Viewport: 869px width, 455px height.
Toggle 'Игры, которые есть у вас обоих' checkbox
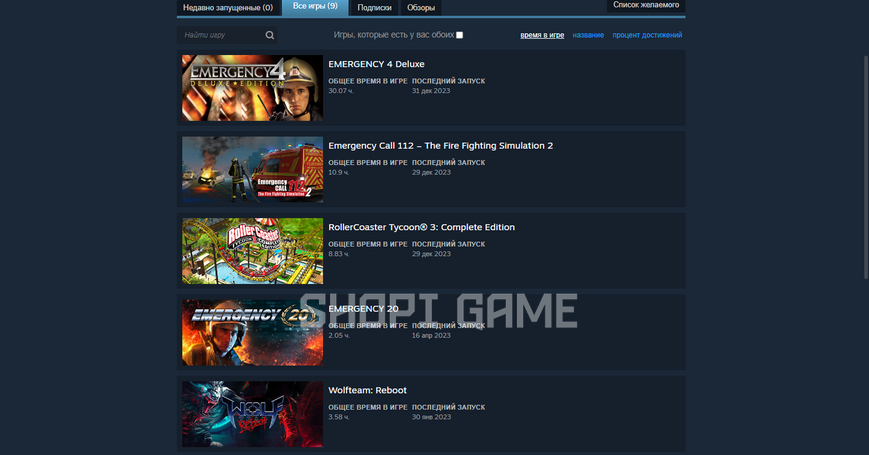coord(459,35)
